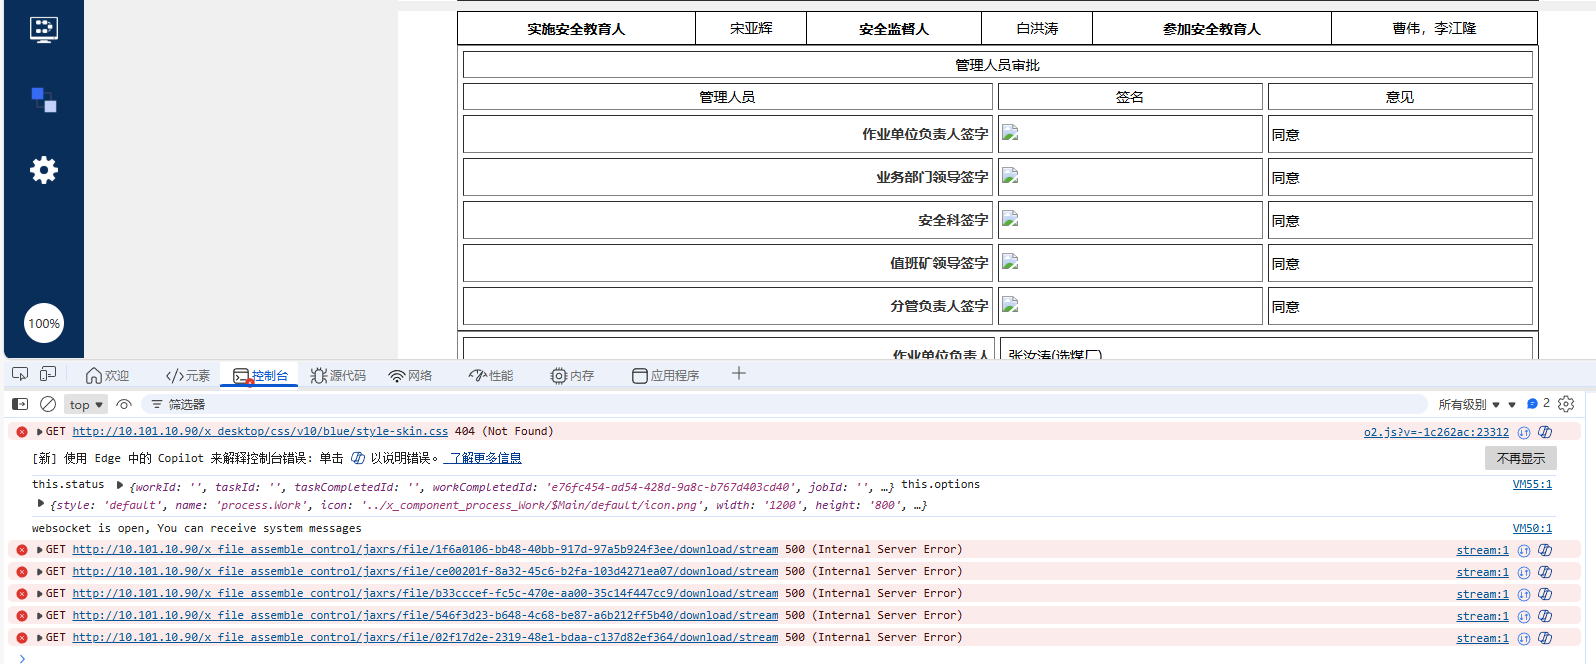This screenshot has width=1596, height=664.
Task: Expand the this.status object in console
Action: [120, 485]
